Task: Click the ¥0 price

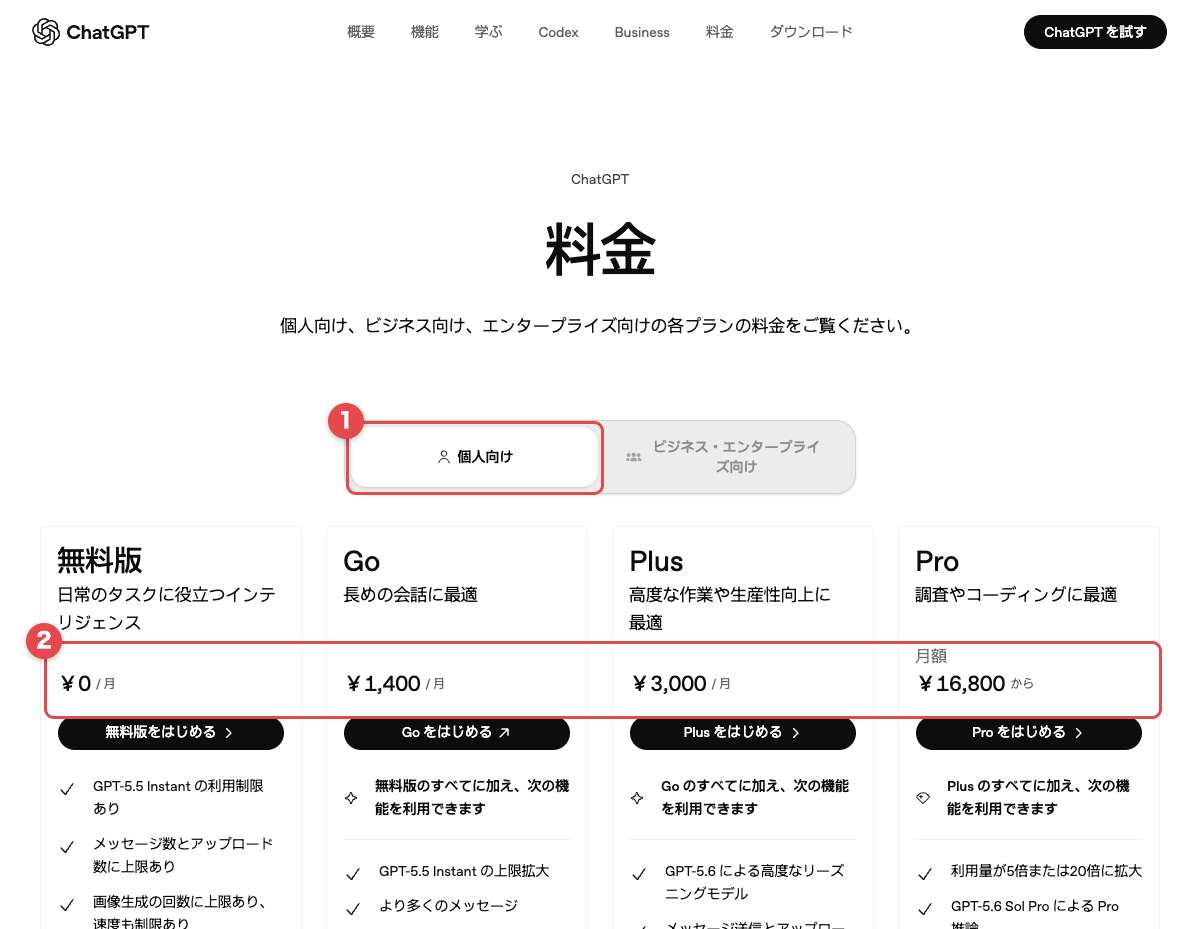Action: tap(75, 684)
